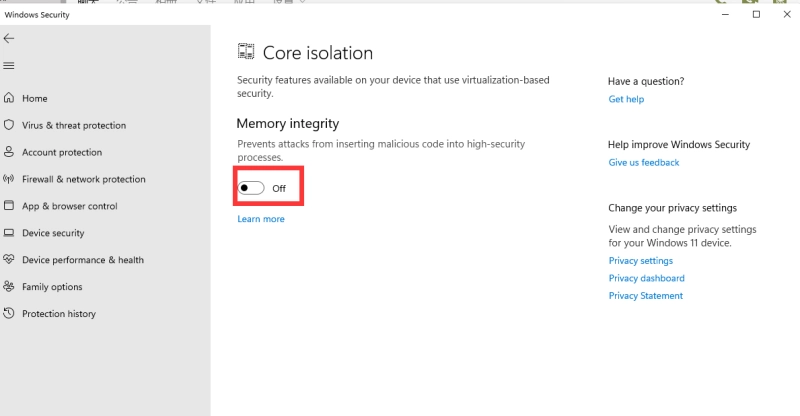Open the Privacy dashboard link
The width and height of the screenshot is (800, 416).
point(646,278)
